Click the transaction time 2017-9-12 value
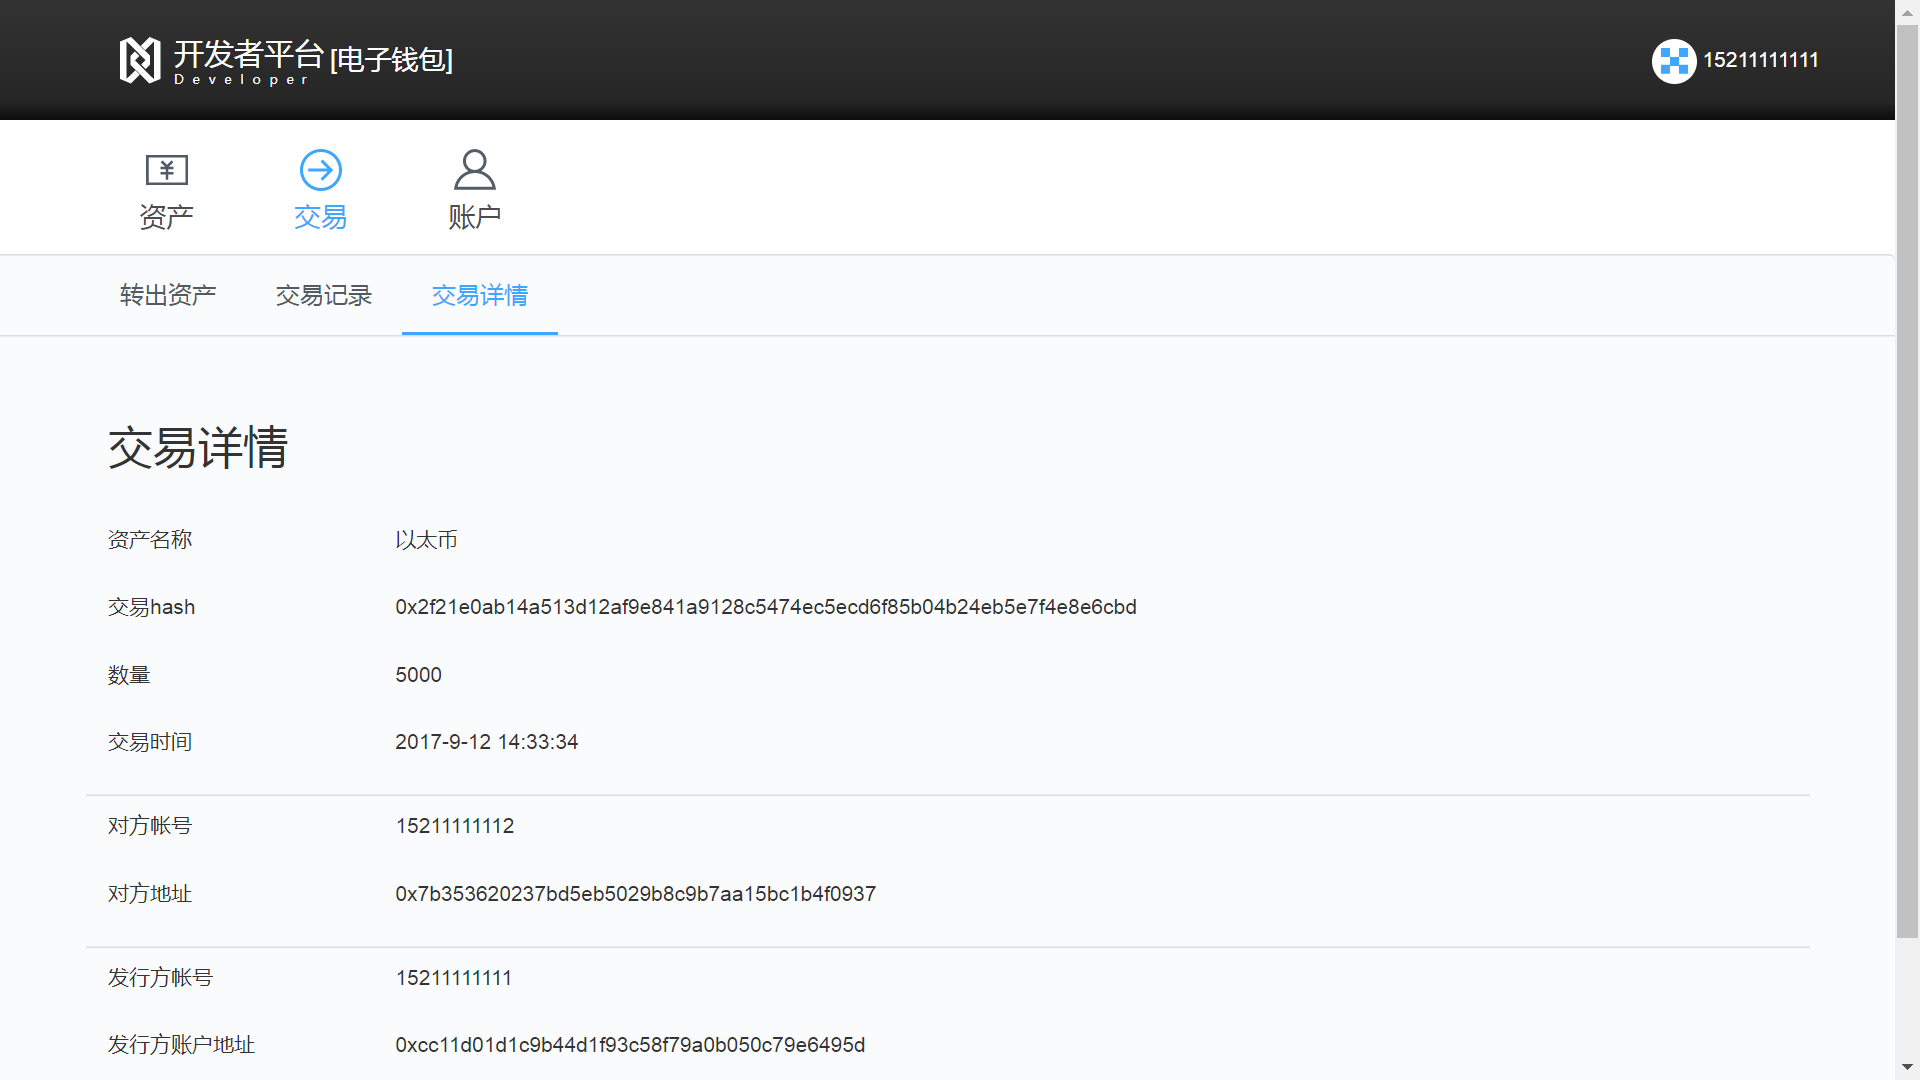 (486, 742)
